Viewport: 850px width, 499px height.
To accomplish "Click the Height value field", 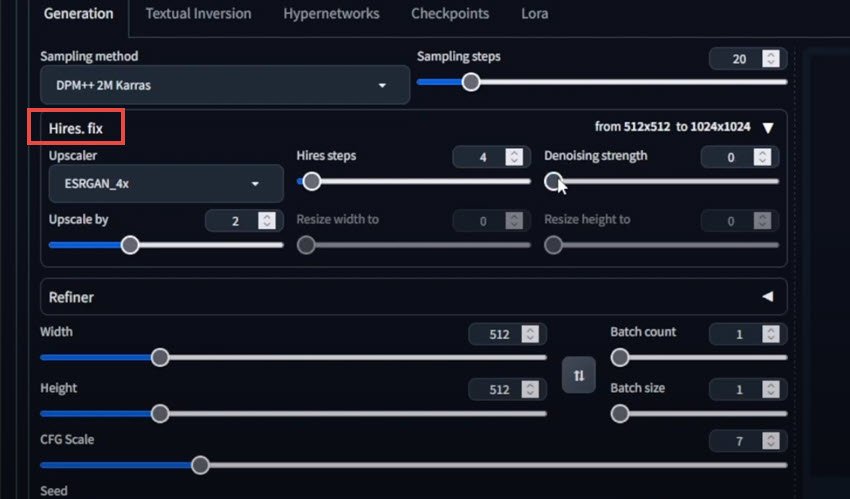I will (507, 389).
